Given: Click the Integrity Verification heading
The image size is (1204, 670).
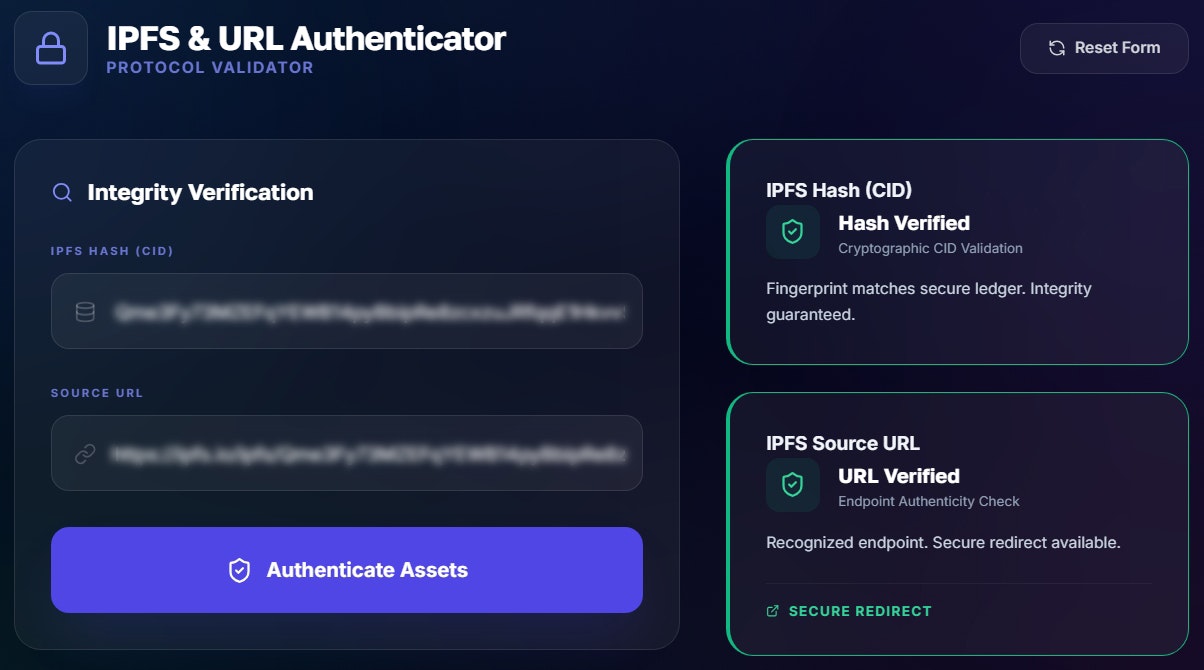Looking at the screenshot, I should tap(200, 192).
